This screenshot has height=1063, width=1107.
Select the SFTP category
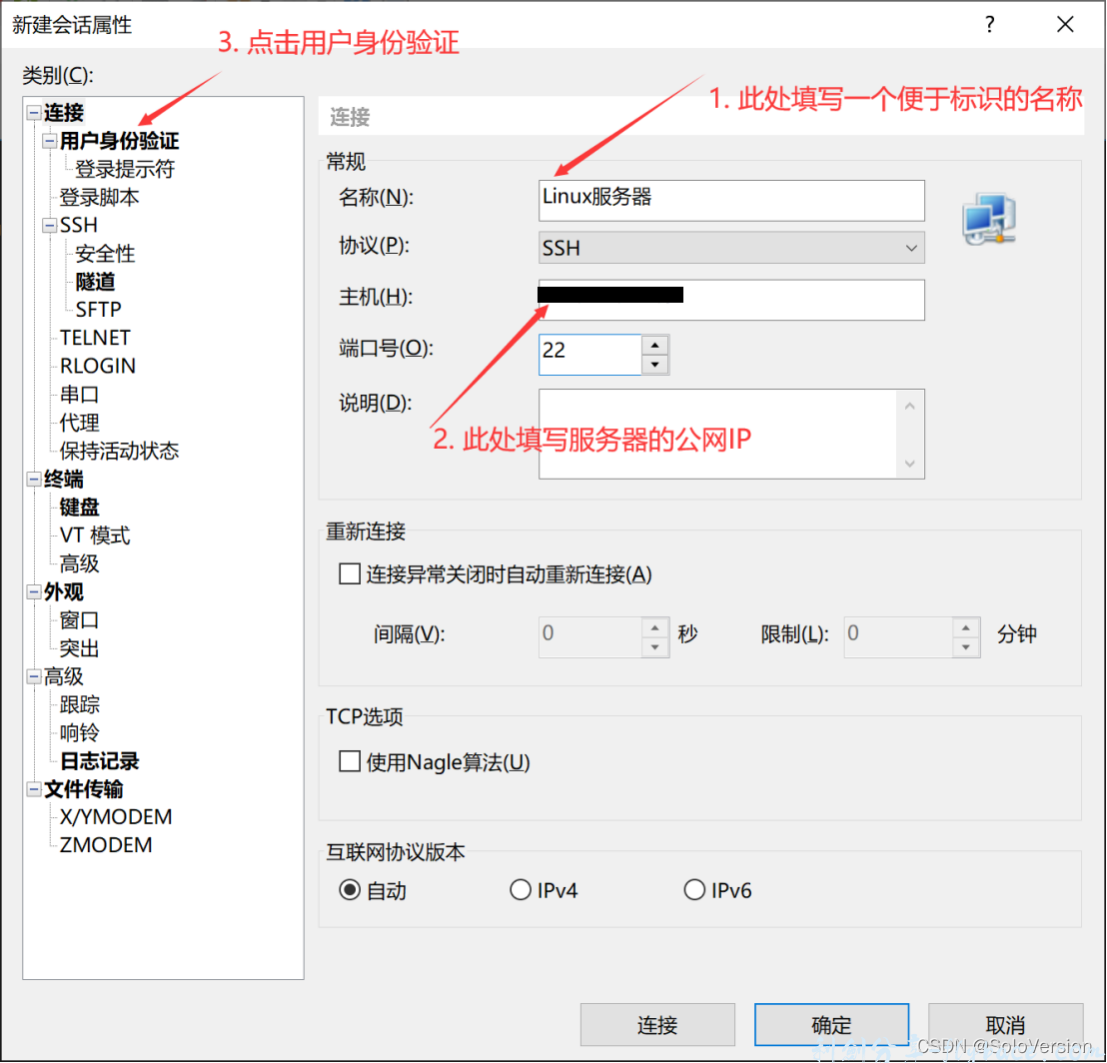tap(100, 309)
